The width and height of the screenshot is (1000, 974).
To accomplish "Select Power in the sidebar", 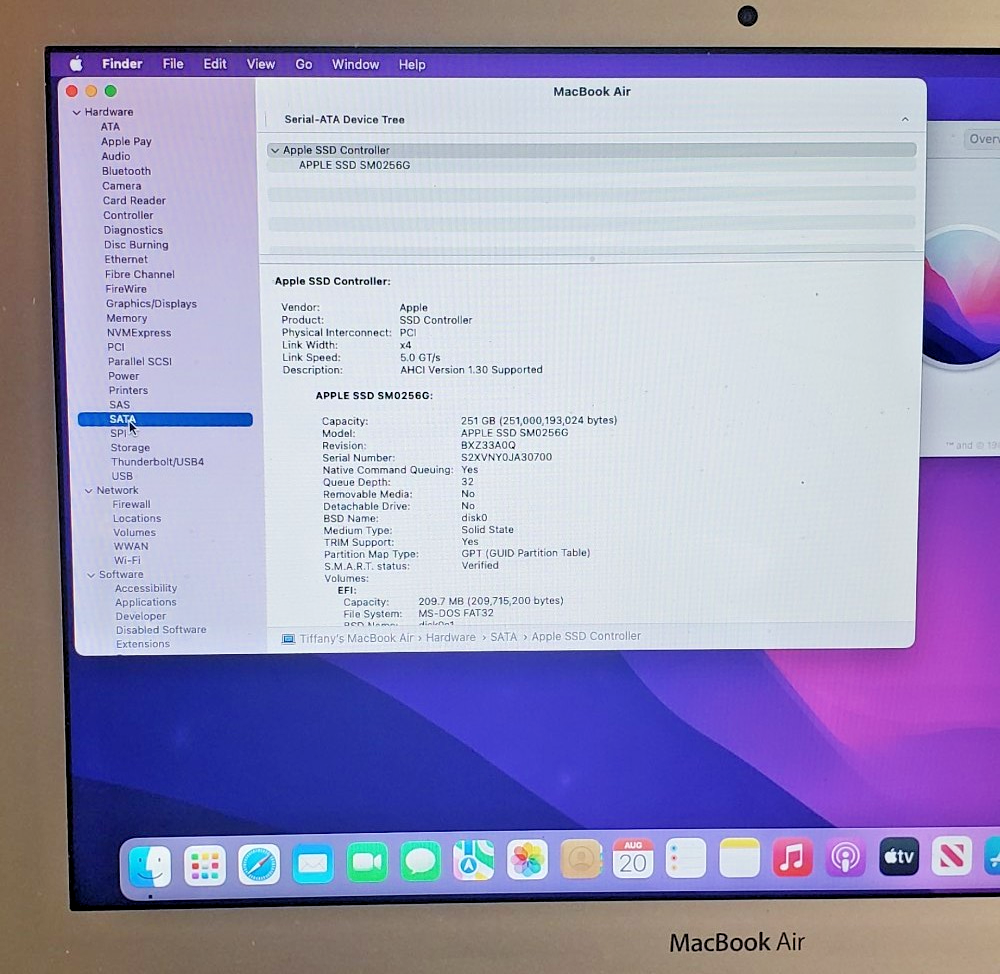I will pyautogui.click(x=124, y=376).
